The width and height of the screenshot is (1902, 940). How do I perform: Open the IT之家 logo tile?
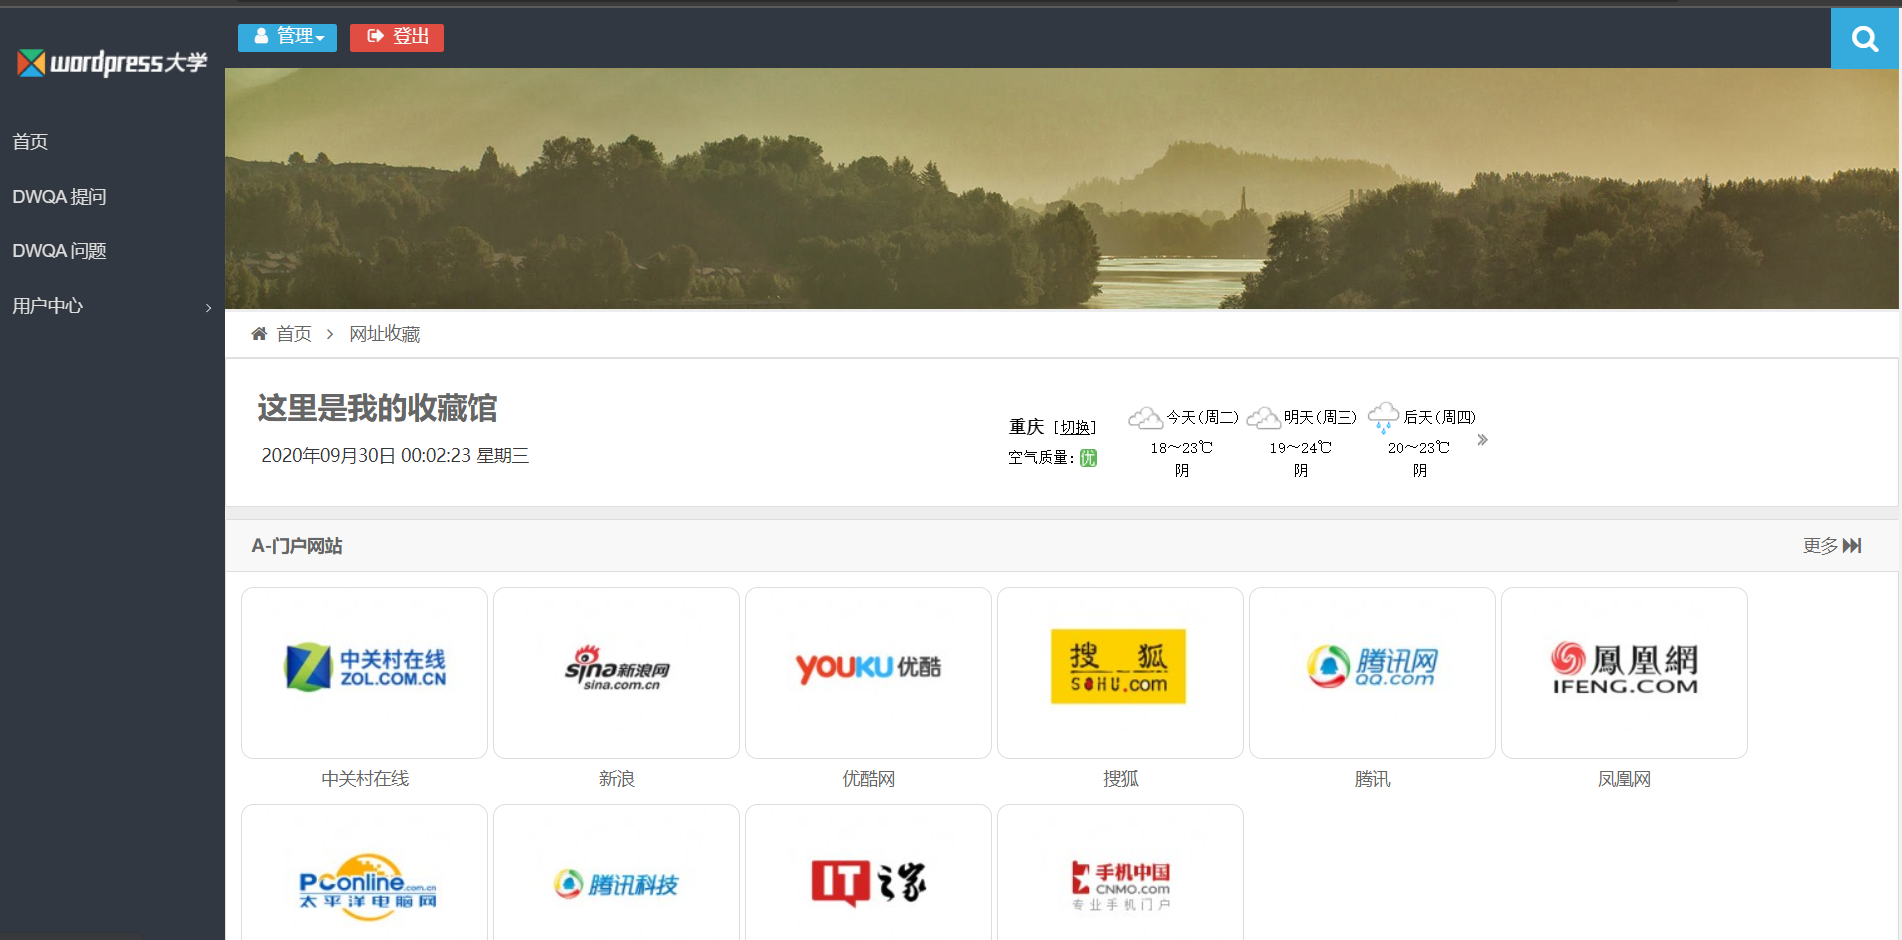tap(868, 884)
